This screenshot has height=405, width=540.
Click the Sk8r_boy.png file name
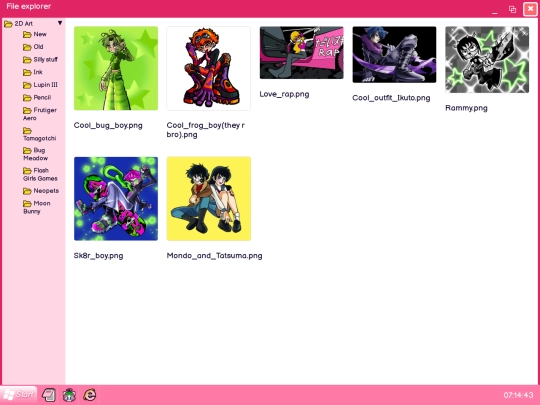point(98,256)
